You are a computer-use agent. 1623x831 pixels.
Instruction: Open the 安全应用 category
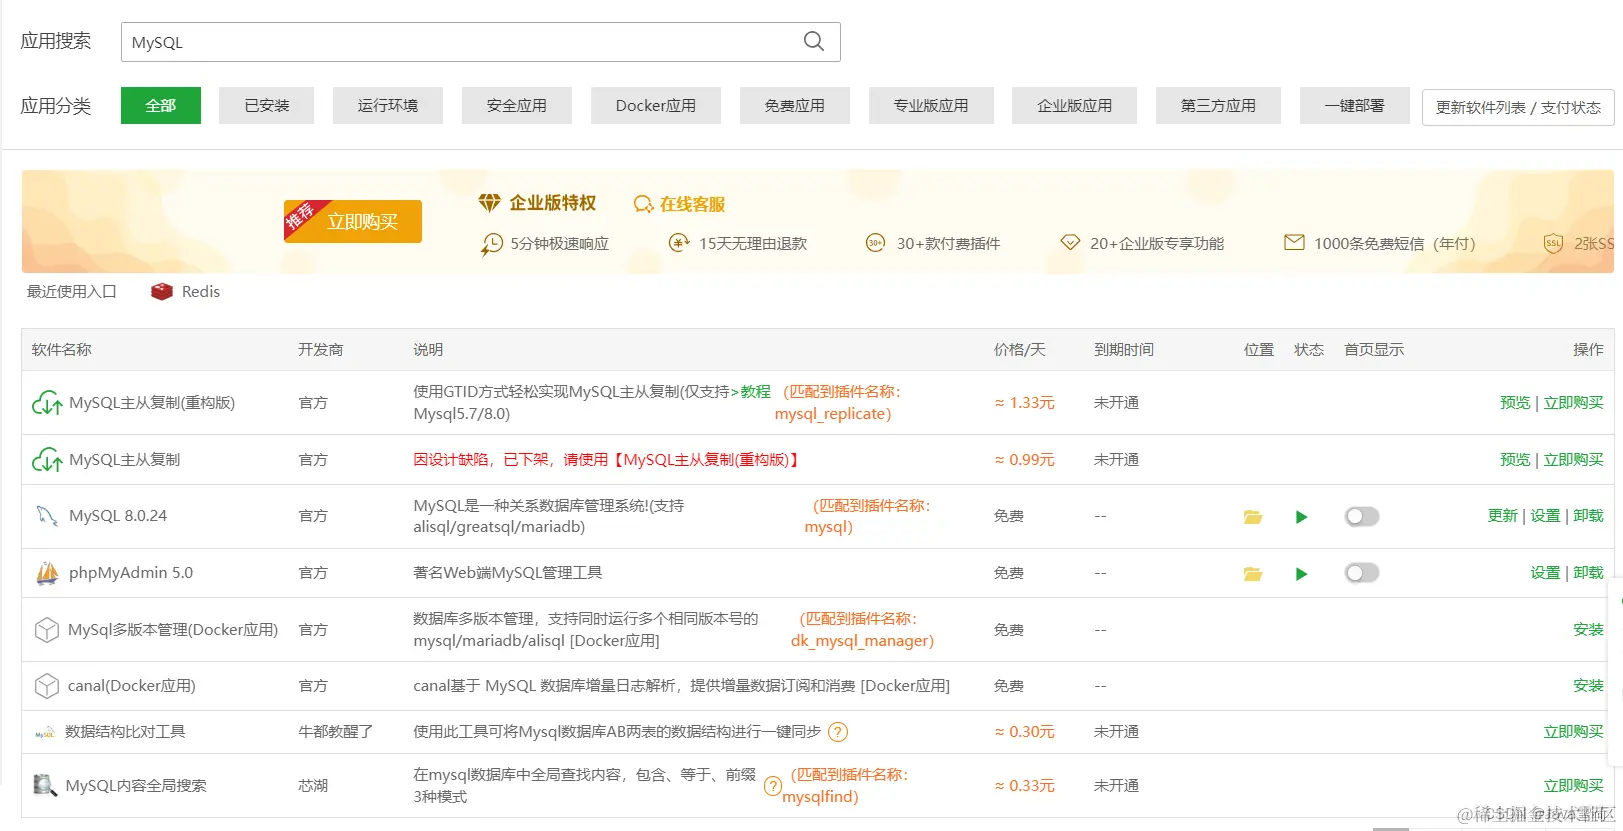(x=517, y=105)
